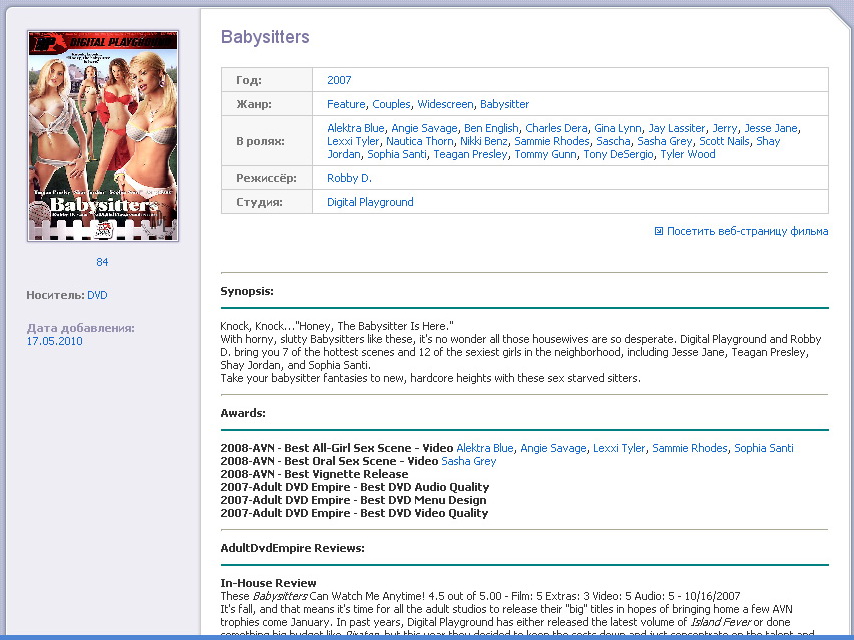The width and height of the screenshot is (854, 640).
Task: Open Alektra Blue in the cast list
Action: (x=356, y=128)
